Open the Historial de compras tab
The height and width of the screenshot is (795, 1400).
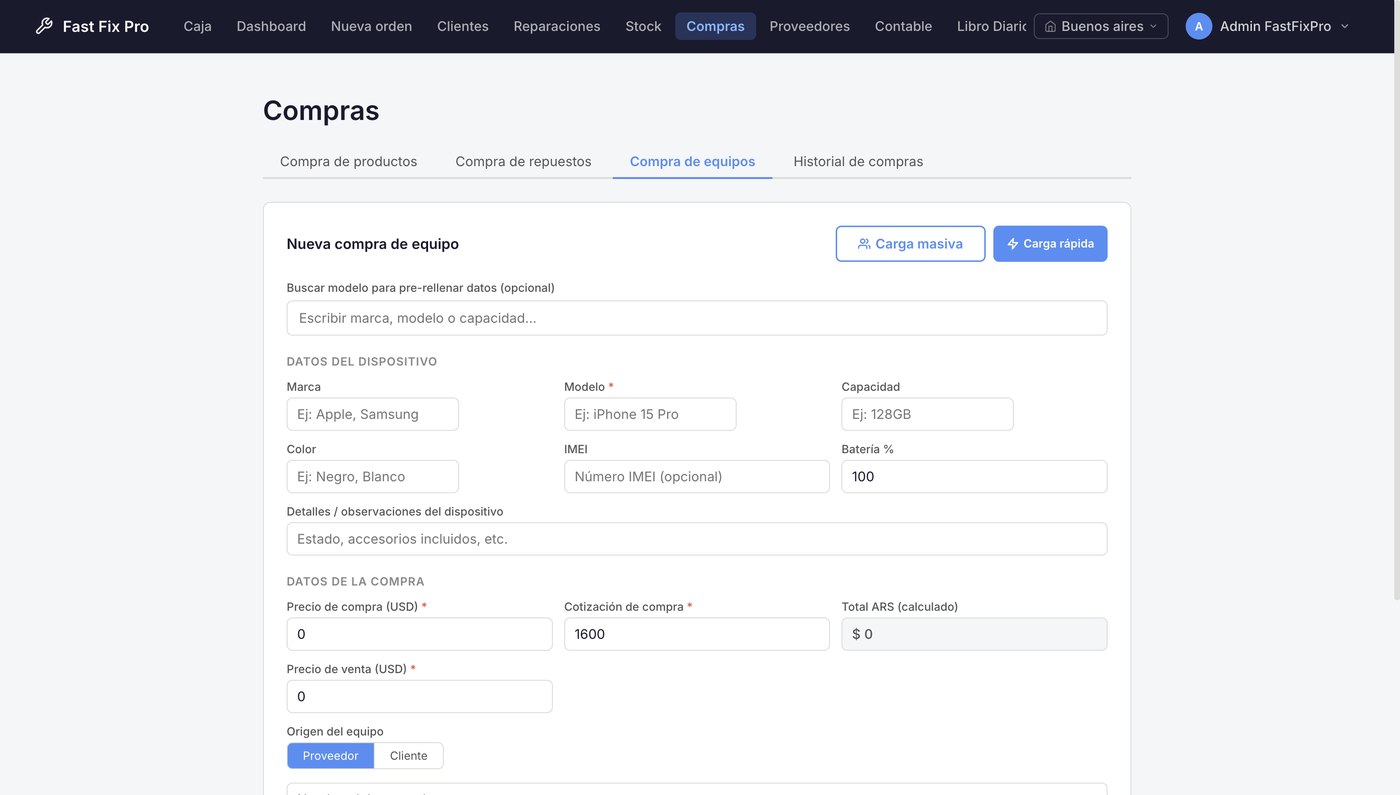pyautogui.click(x=858, y=161)
